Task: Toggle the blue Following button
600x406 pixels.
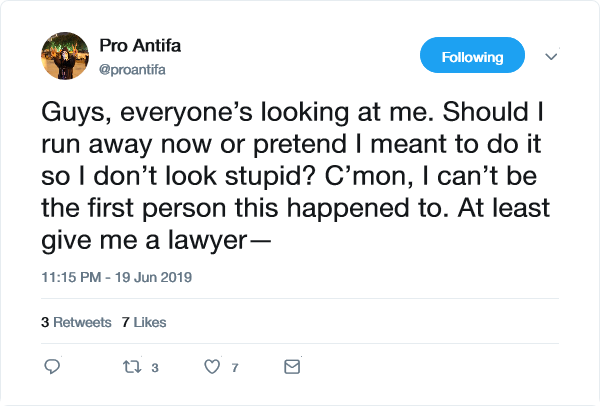Action: tap(472, 56)
